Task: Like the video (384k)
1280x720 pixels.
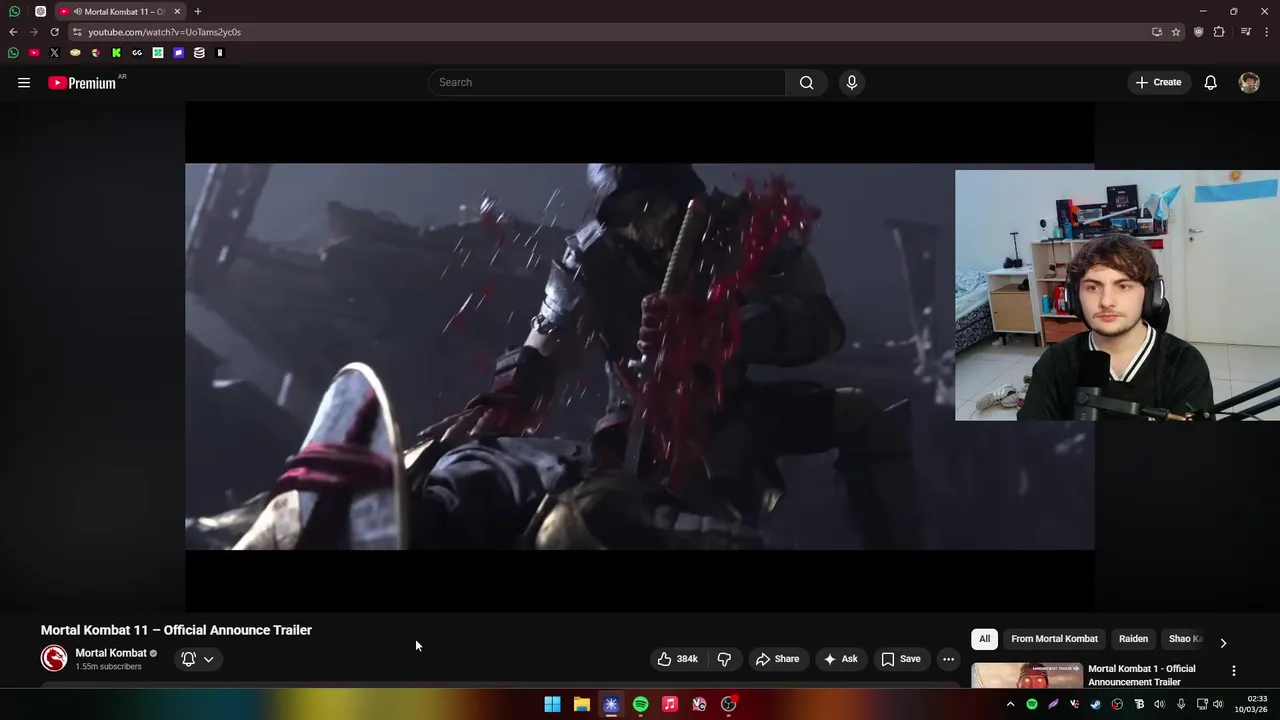Action: pyautogui.click(x=677, y=659)
